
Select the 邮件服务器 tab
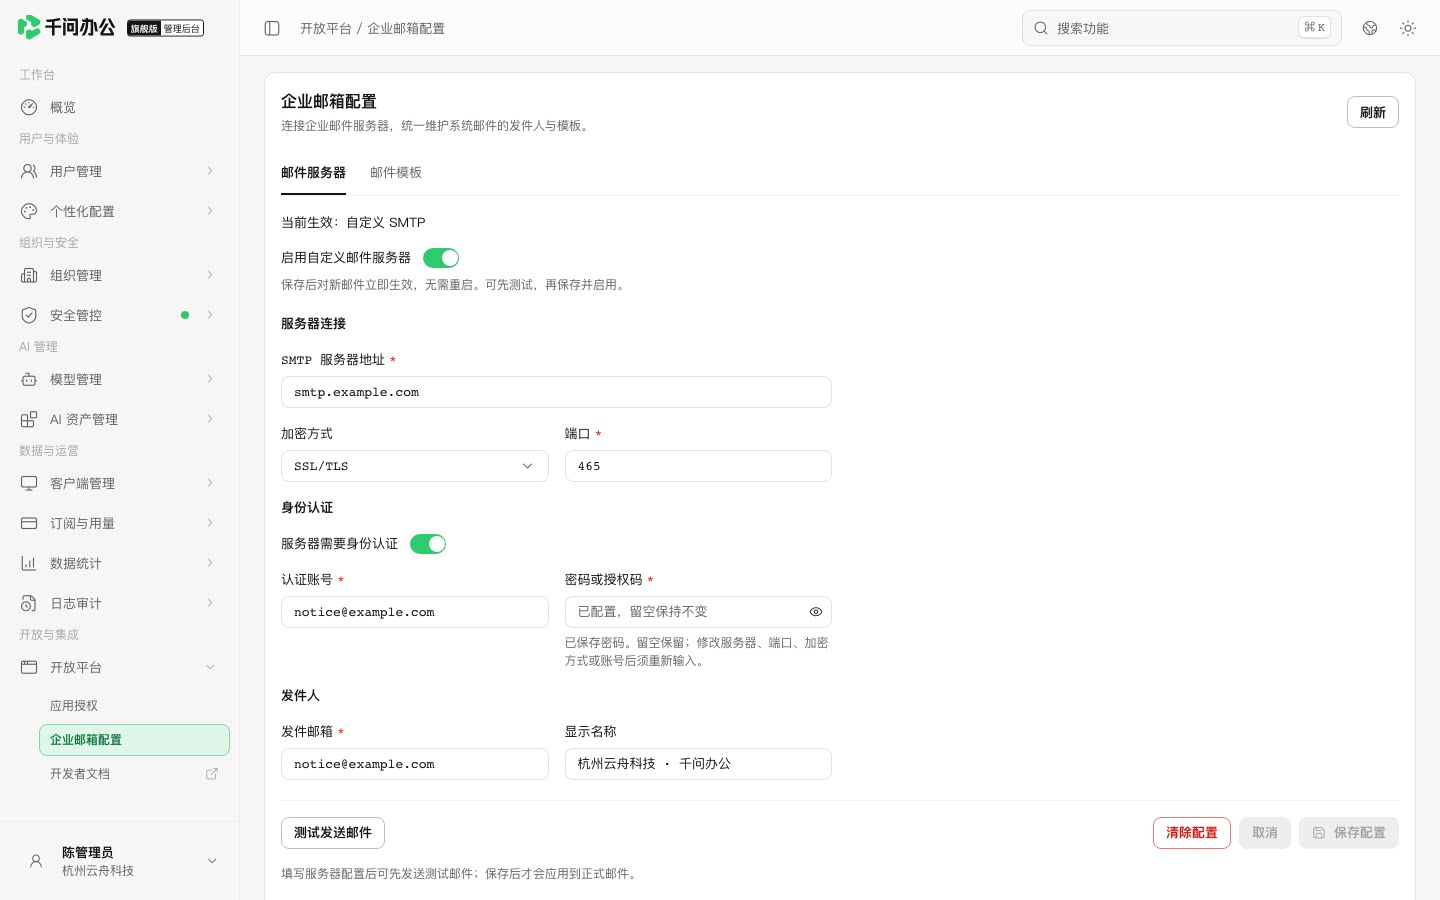[x=313, y=172]
